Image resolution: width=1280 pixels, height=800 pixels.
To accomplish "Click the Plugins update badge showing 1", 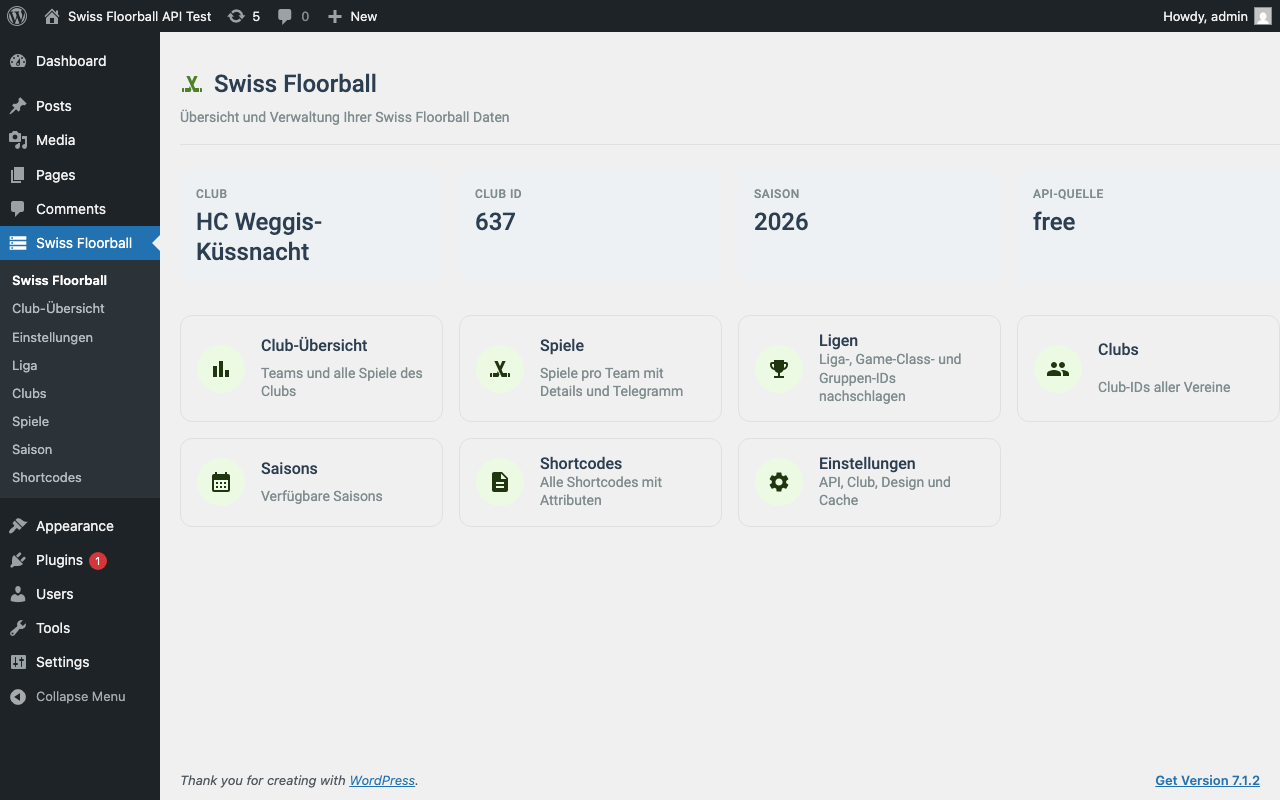I will [x=97, y=561].
